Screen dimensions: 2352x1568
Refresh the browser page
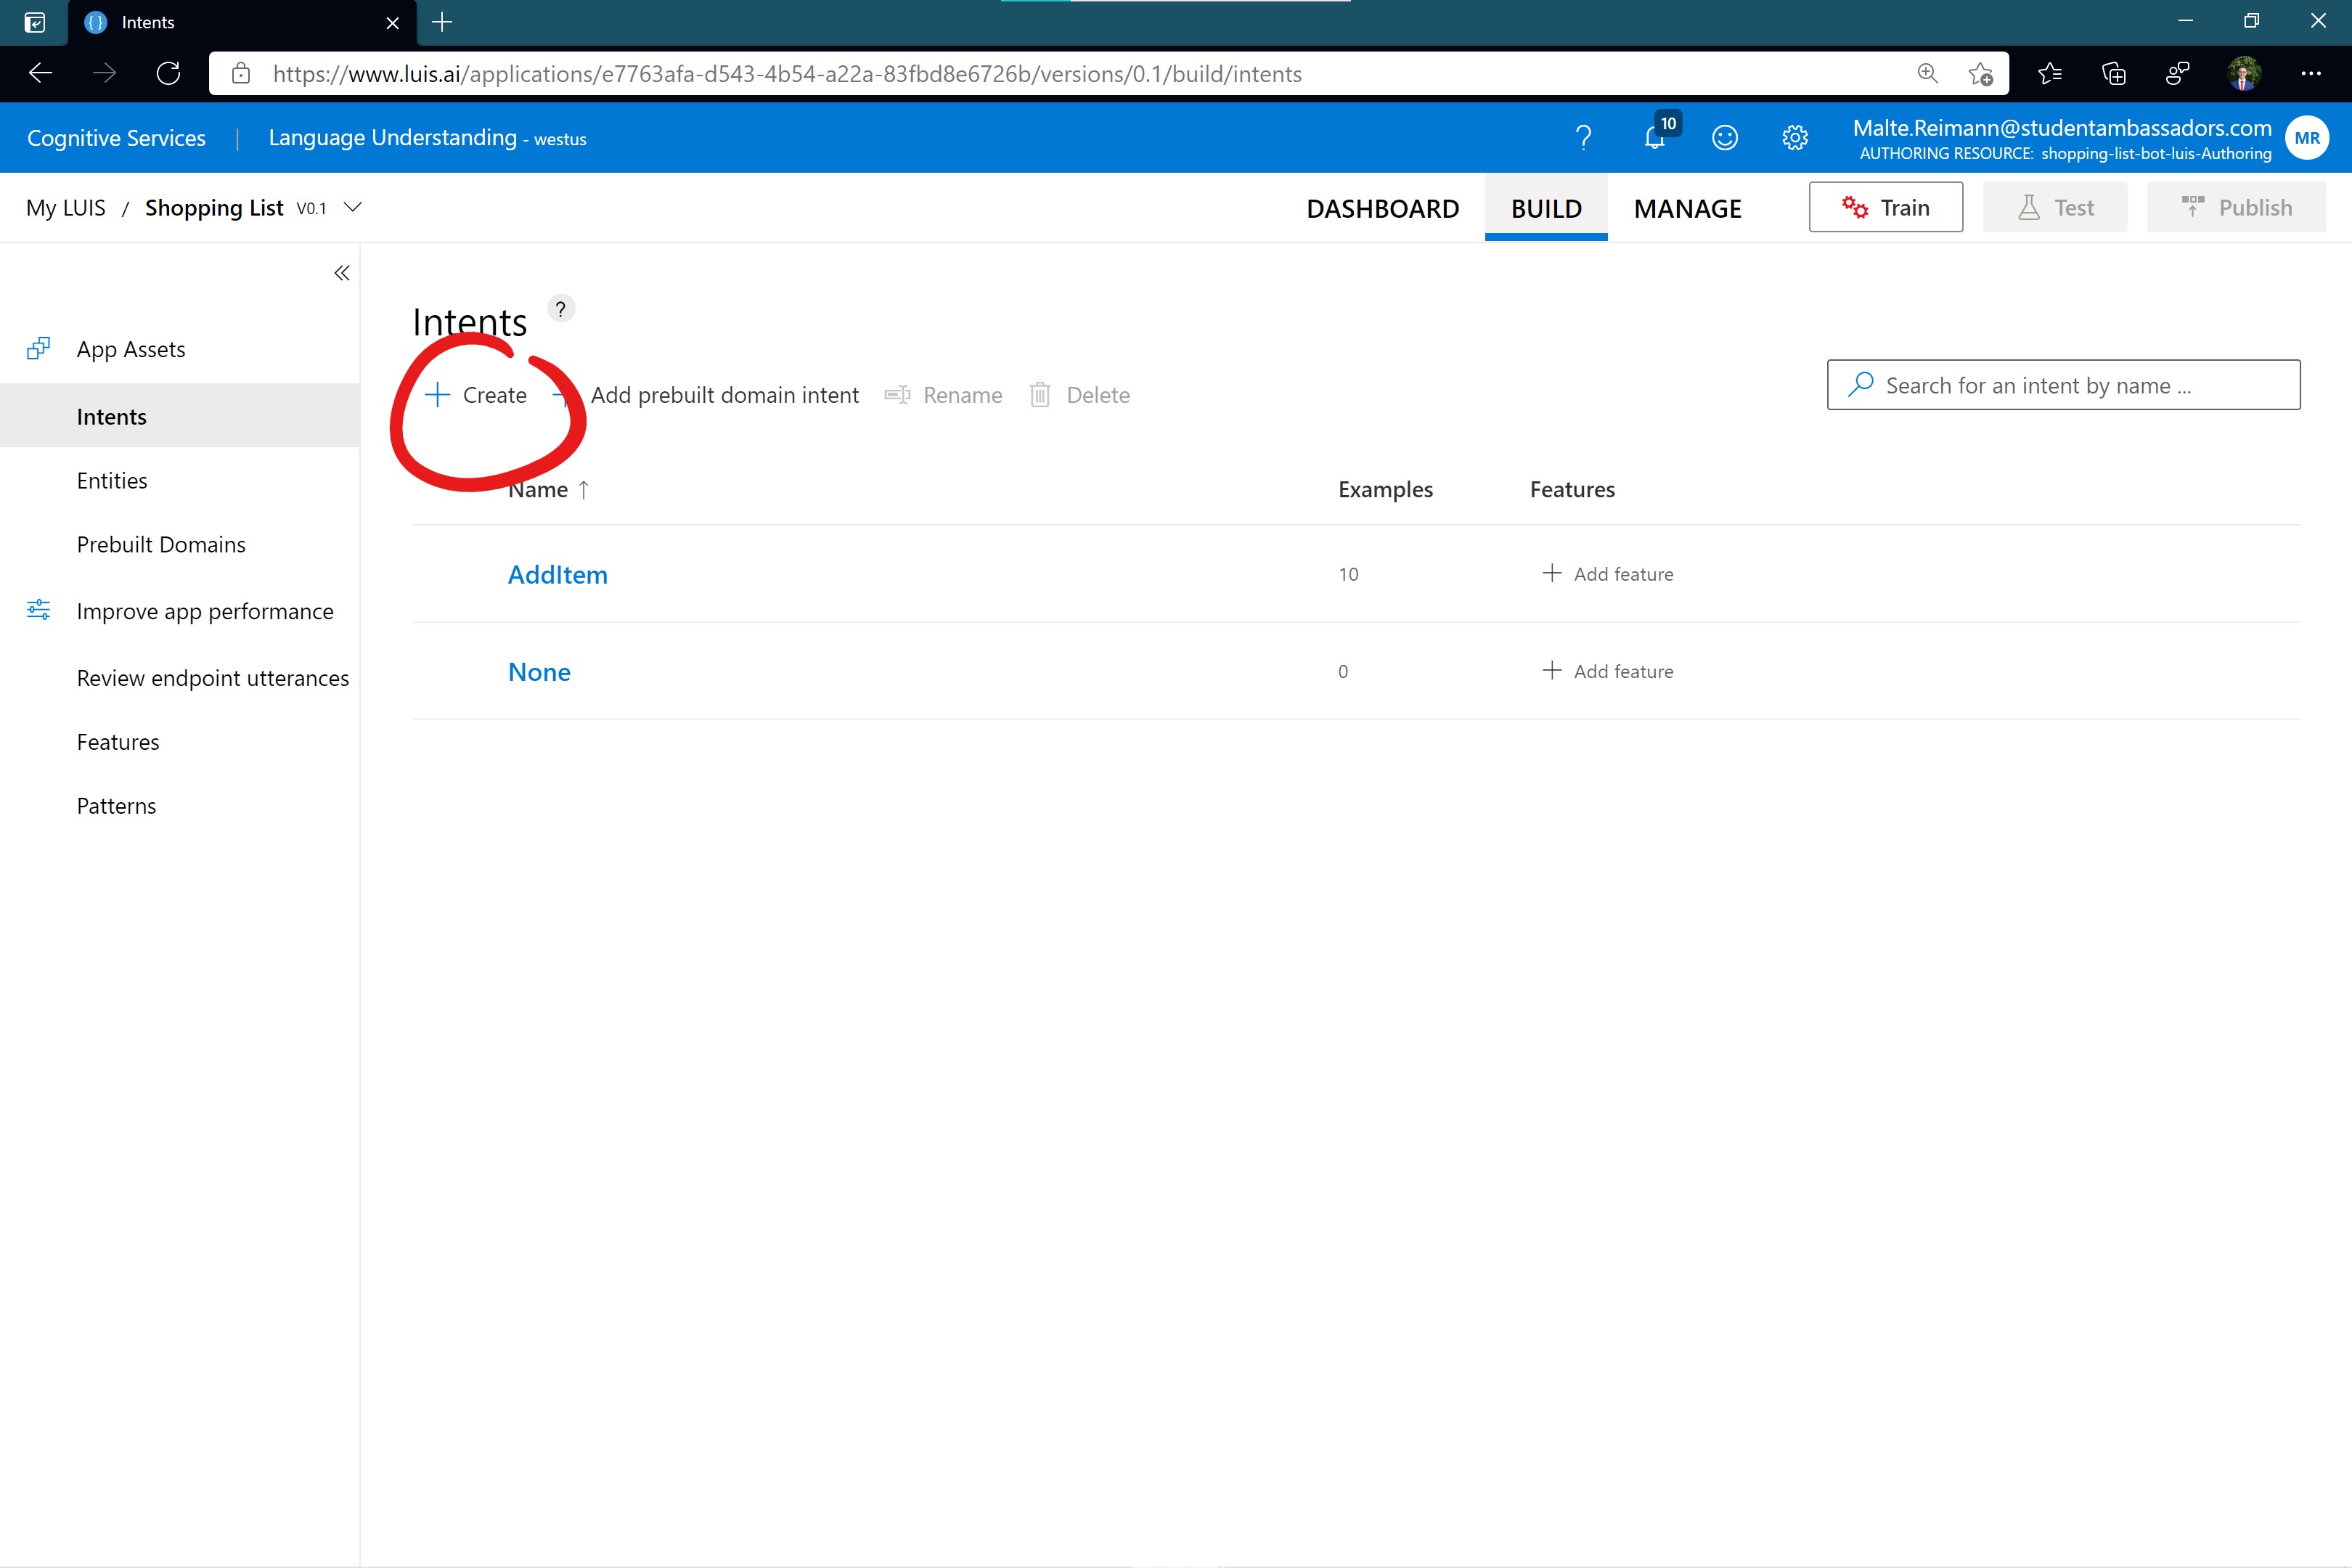tap(168, 73)
